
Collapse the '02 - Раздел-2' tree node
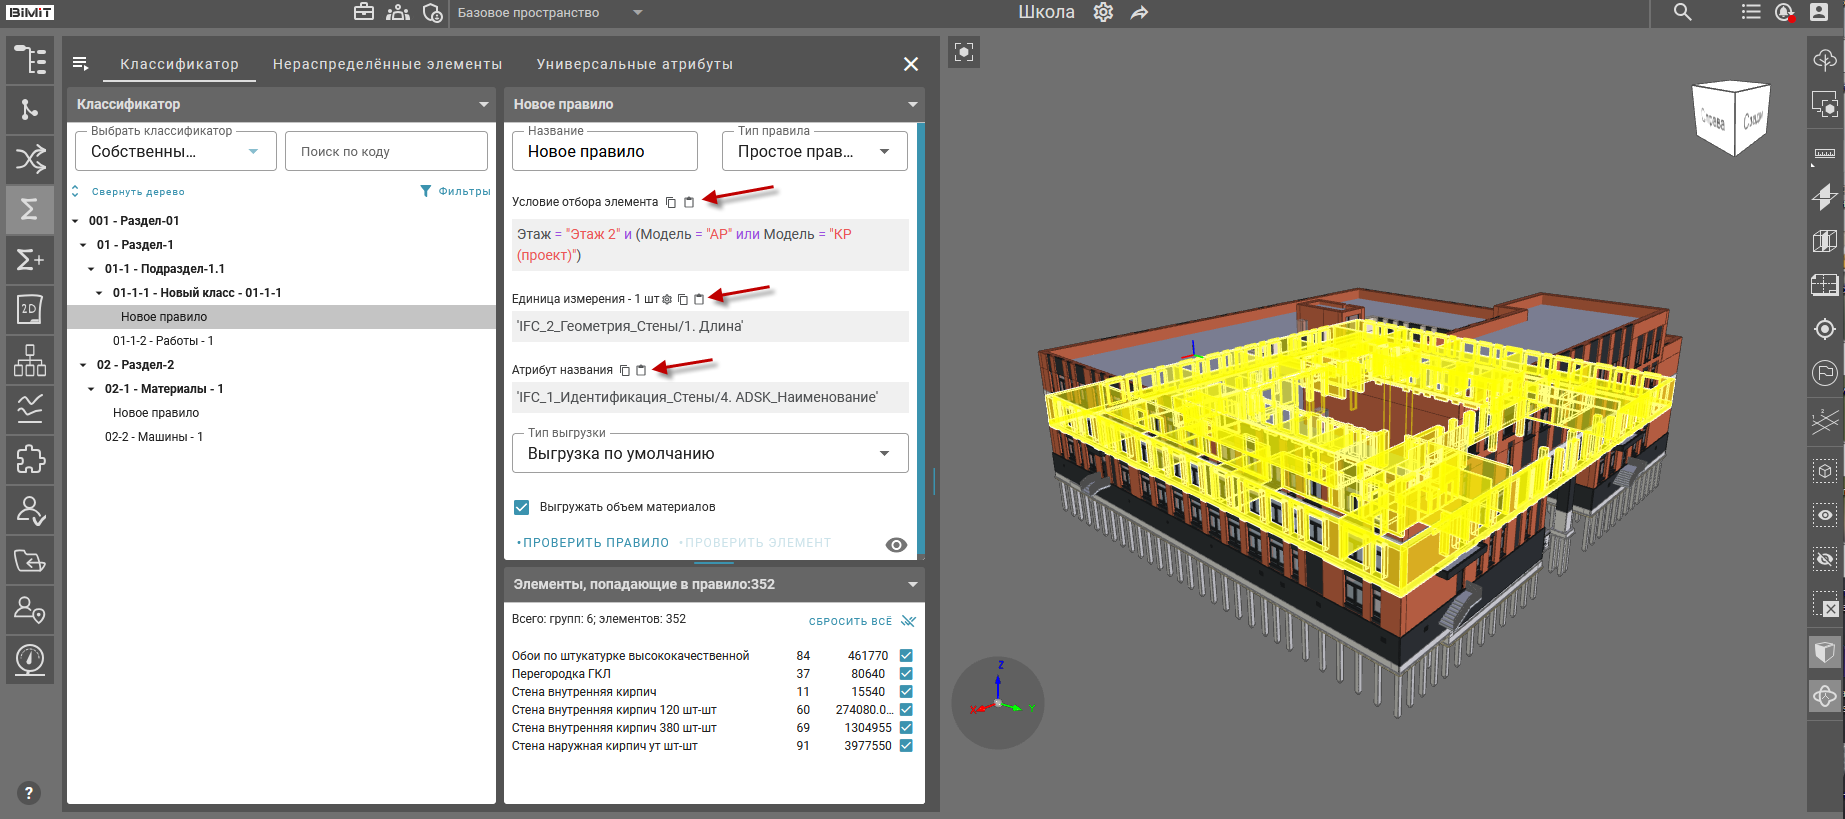83,365
